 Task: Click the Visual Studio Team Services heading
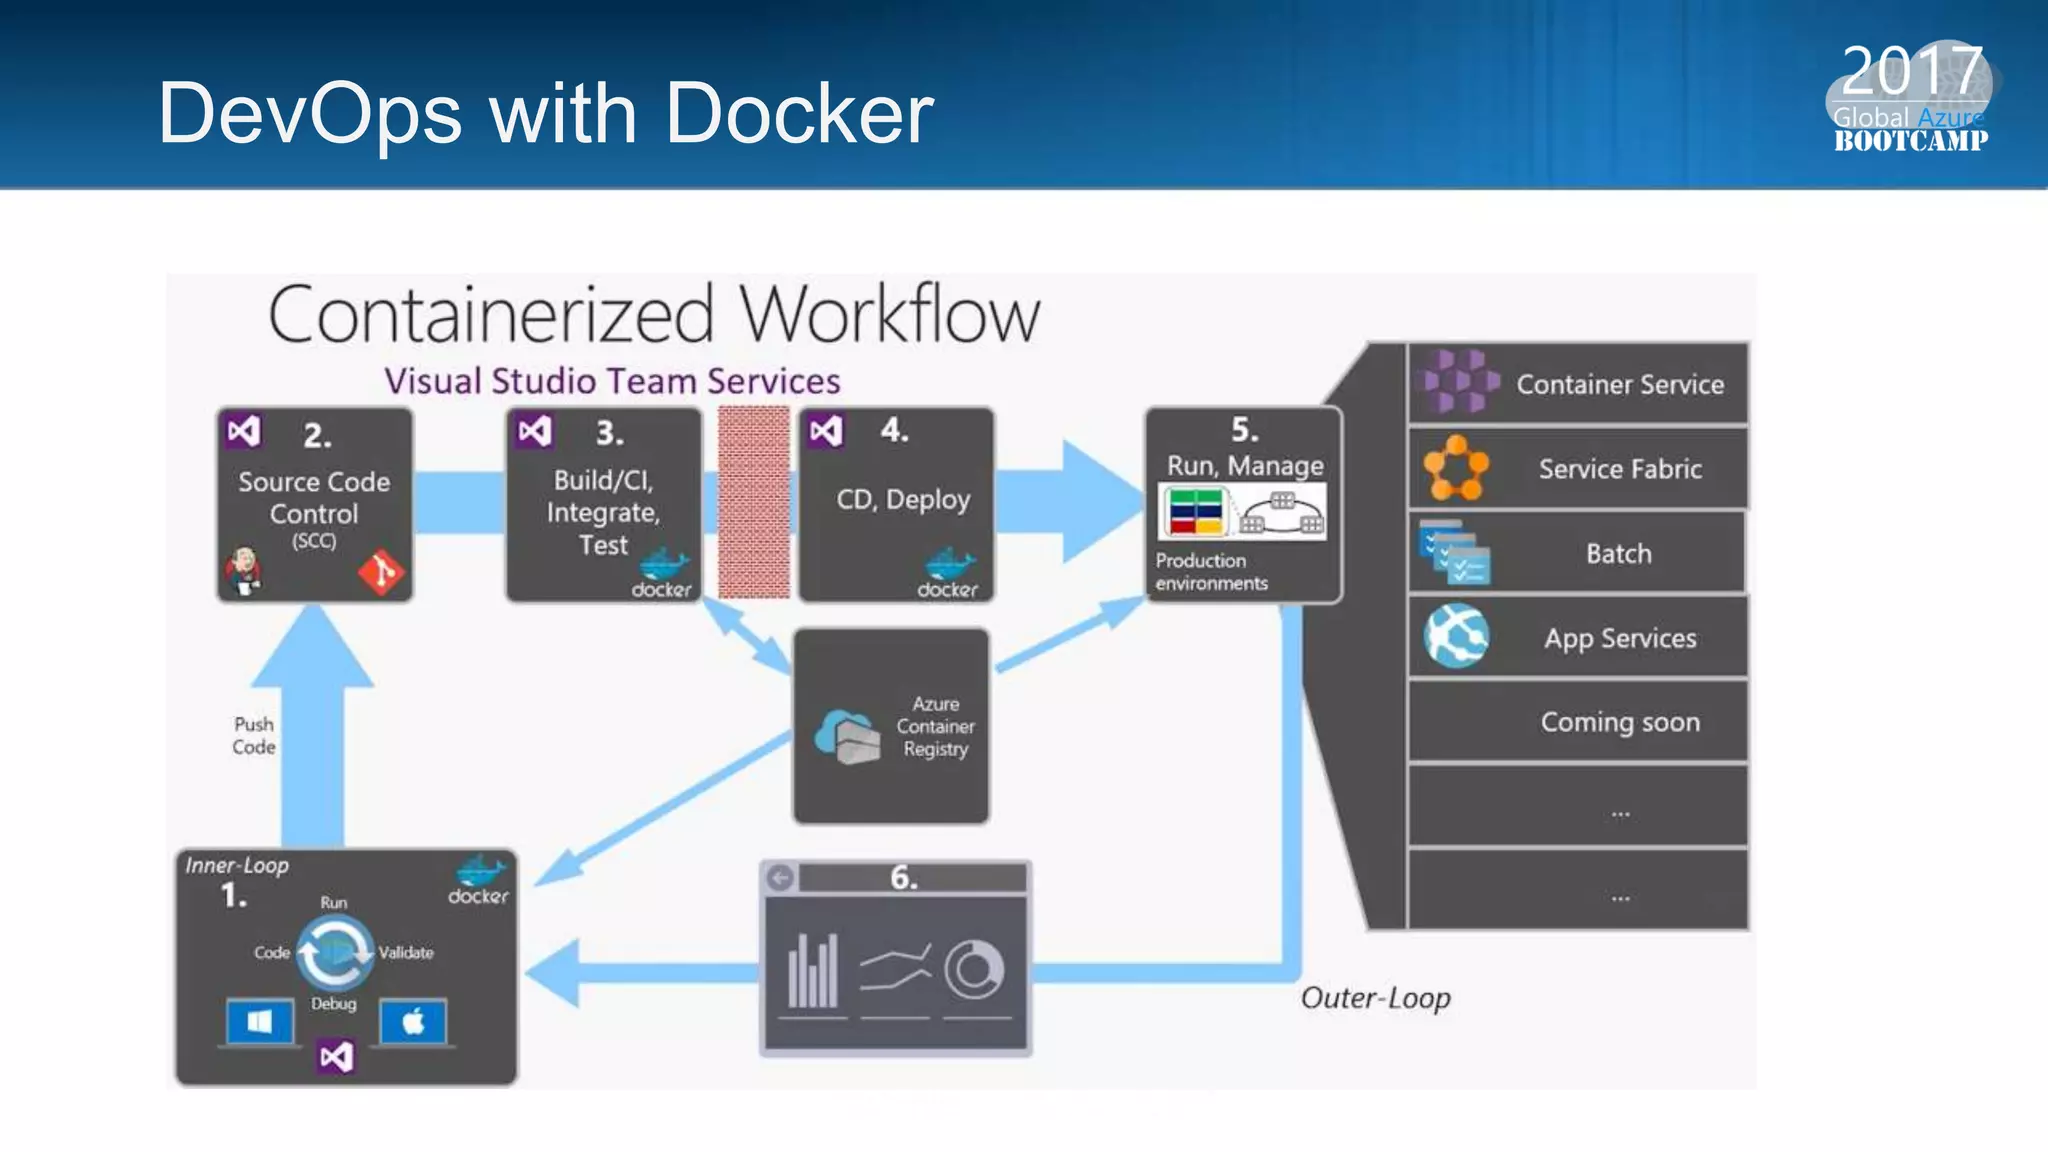612,381
